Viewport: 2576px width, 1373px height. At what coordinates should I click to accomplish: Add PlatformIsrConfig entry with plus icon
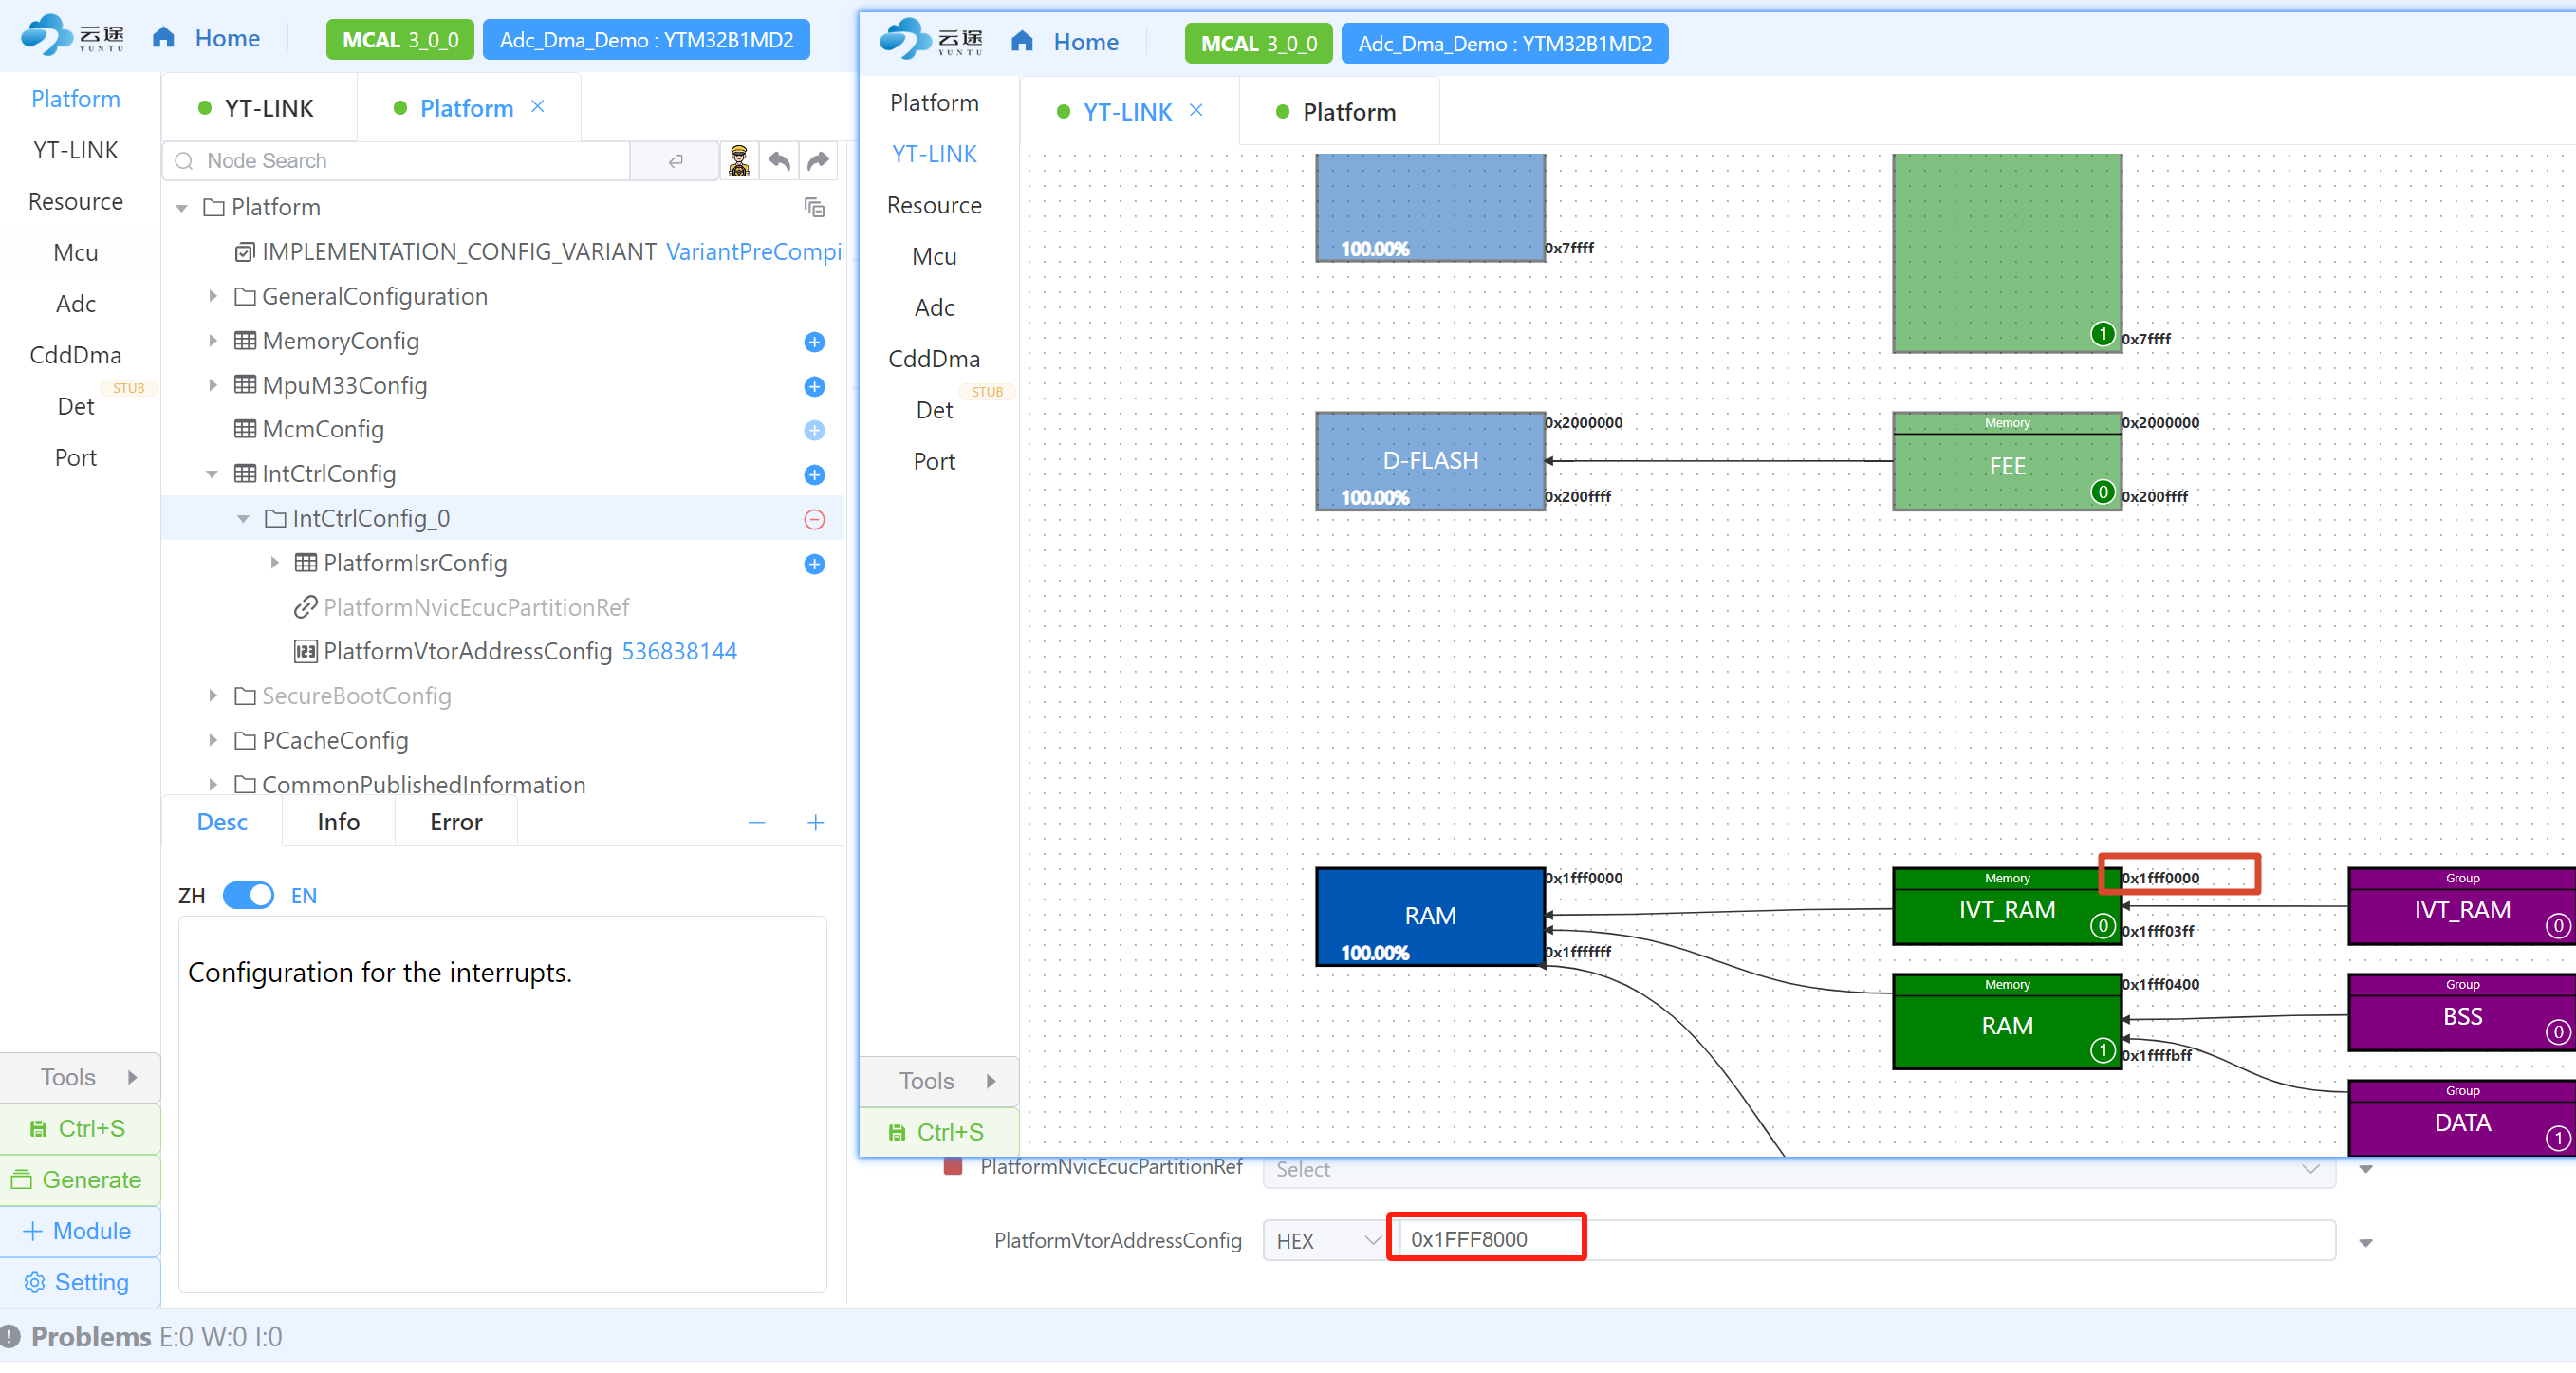click(x=814, y=564)
